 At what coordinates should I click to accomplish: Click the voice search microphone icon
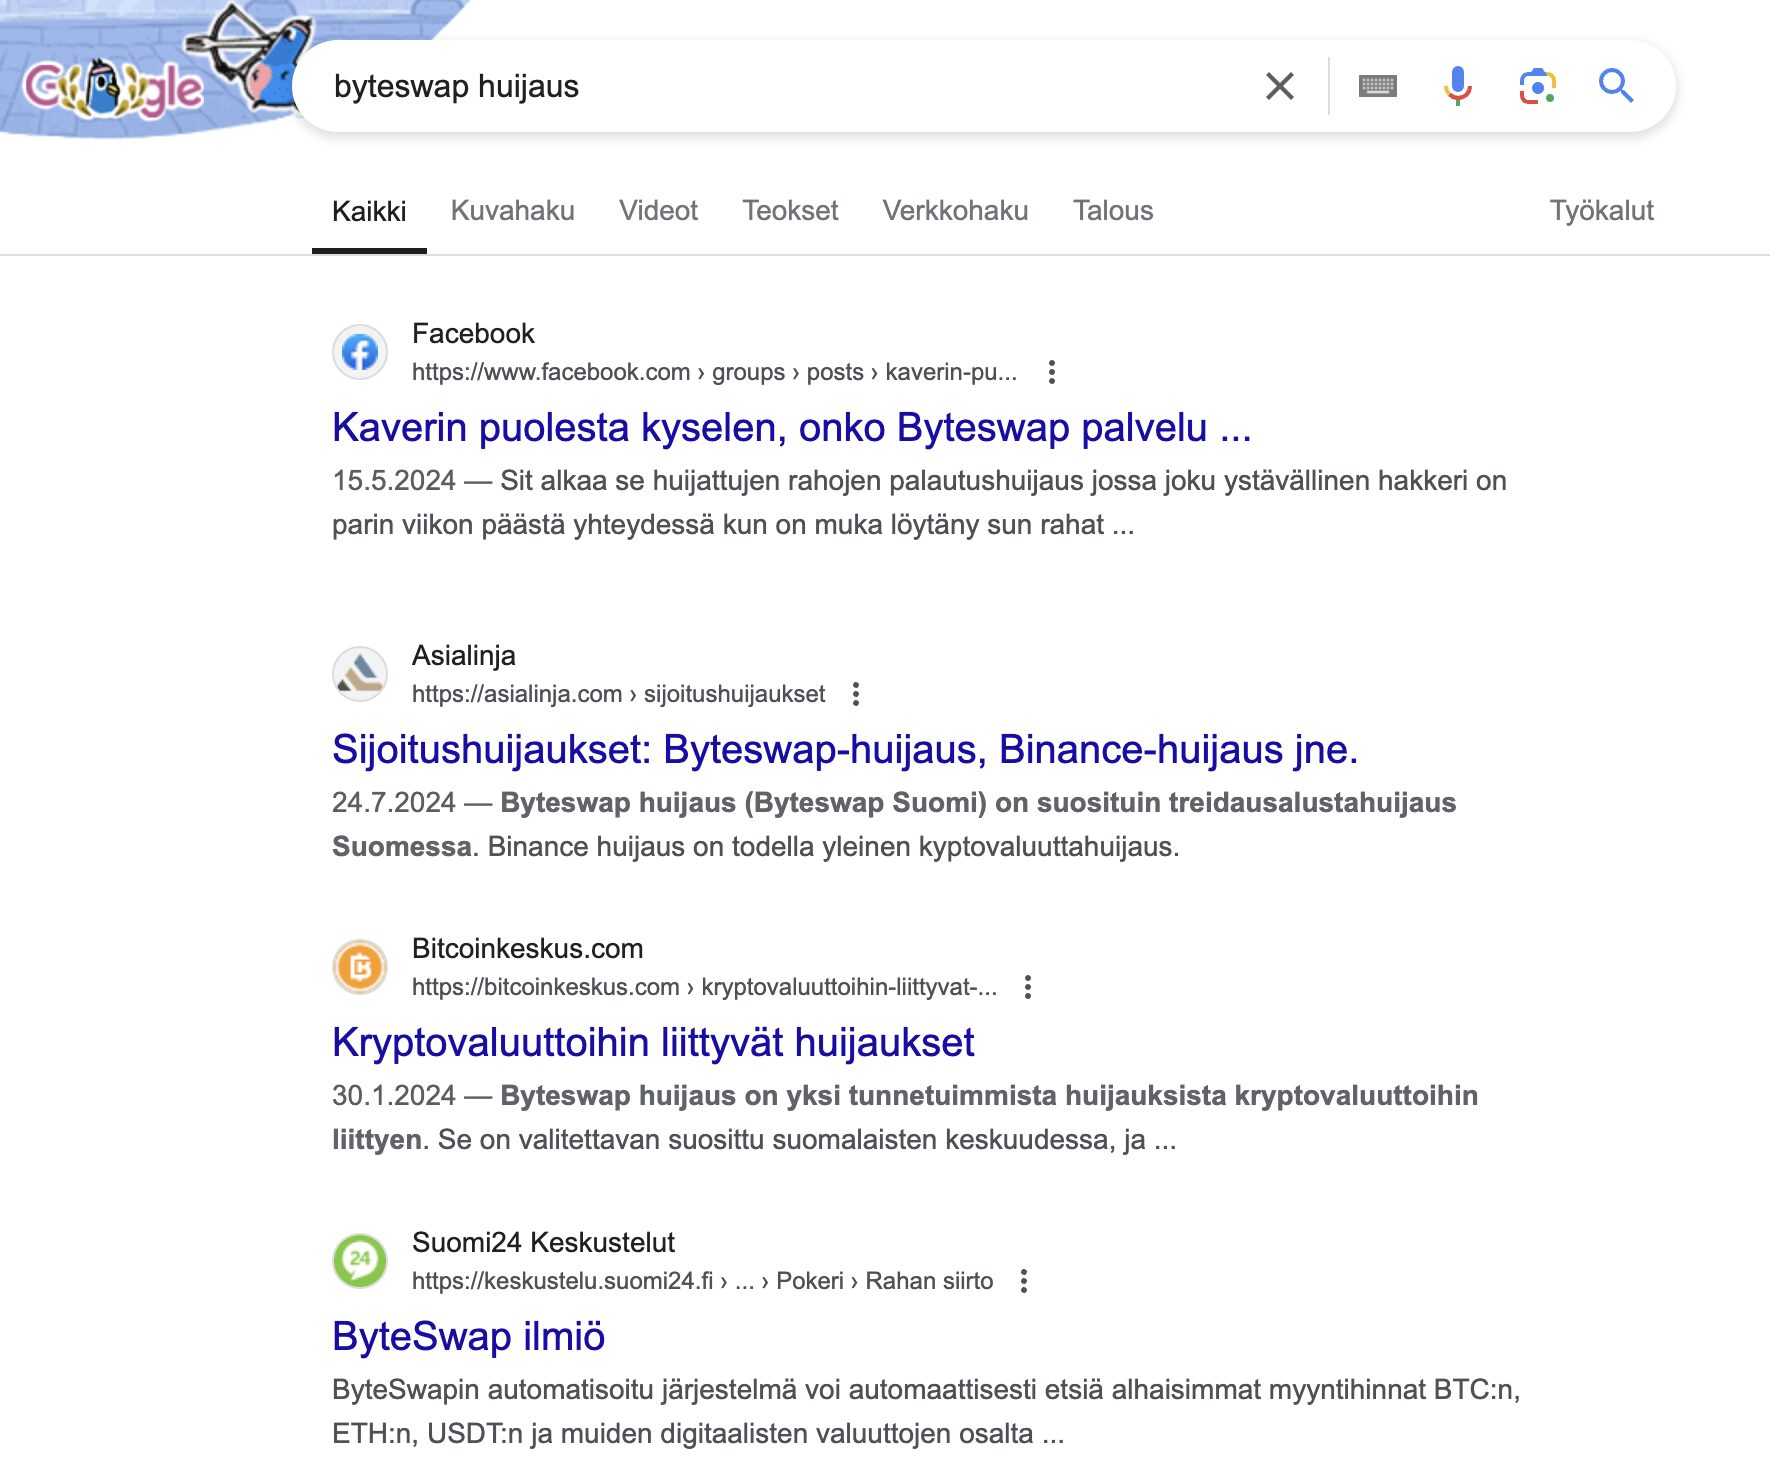(1457, 86)
